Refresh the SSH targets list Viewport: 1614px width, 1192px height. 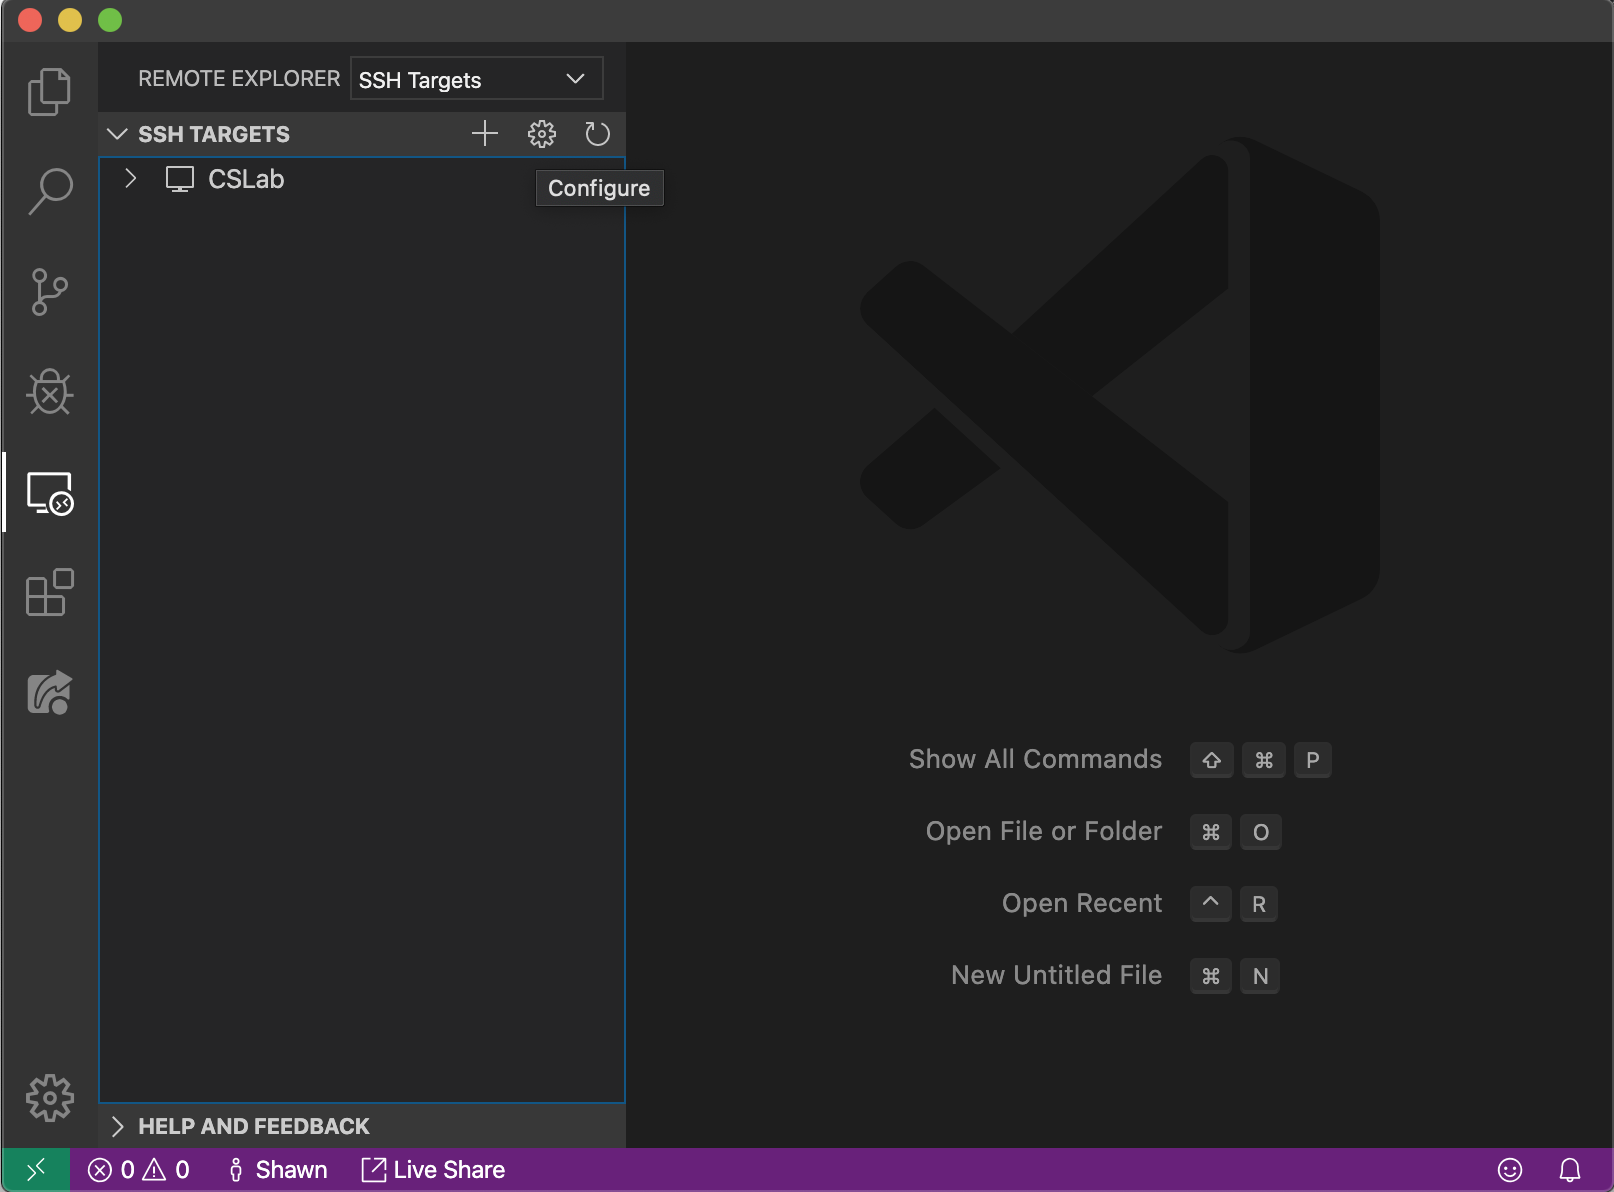pyautogui.click(x=597, y=134)
